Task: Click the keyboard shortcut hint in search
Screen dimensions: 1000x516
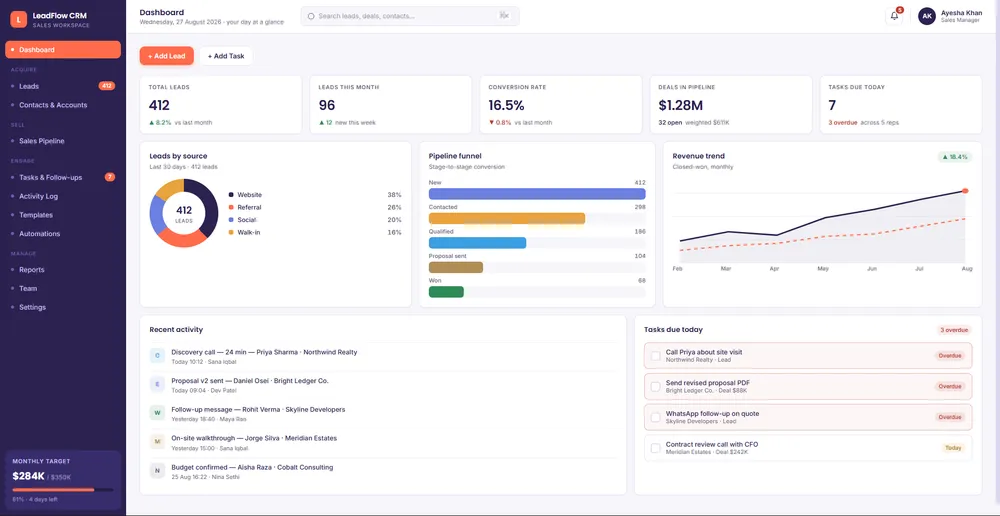Action: click(x=504, y=16)
